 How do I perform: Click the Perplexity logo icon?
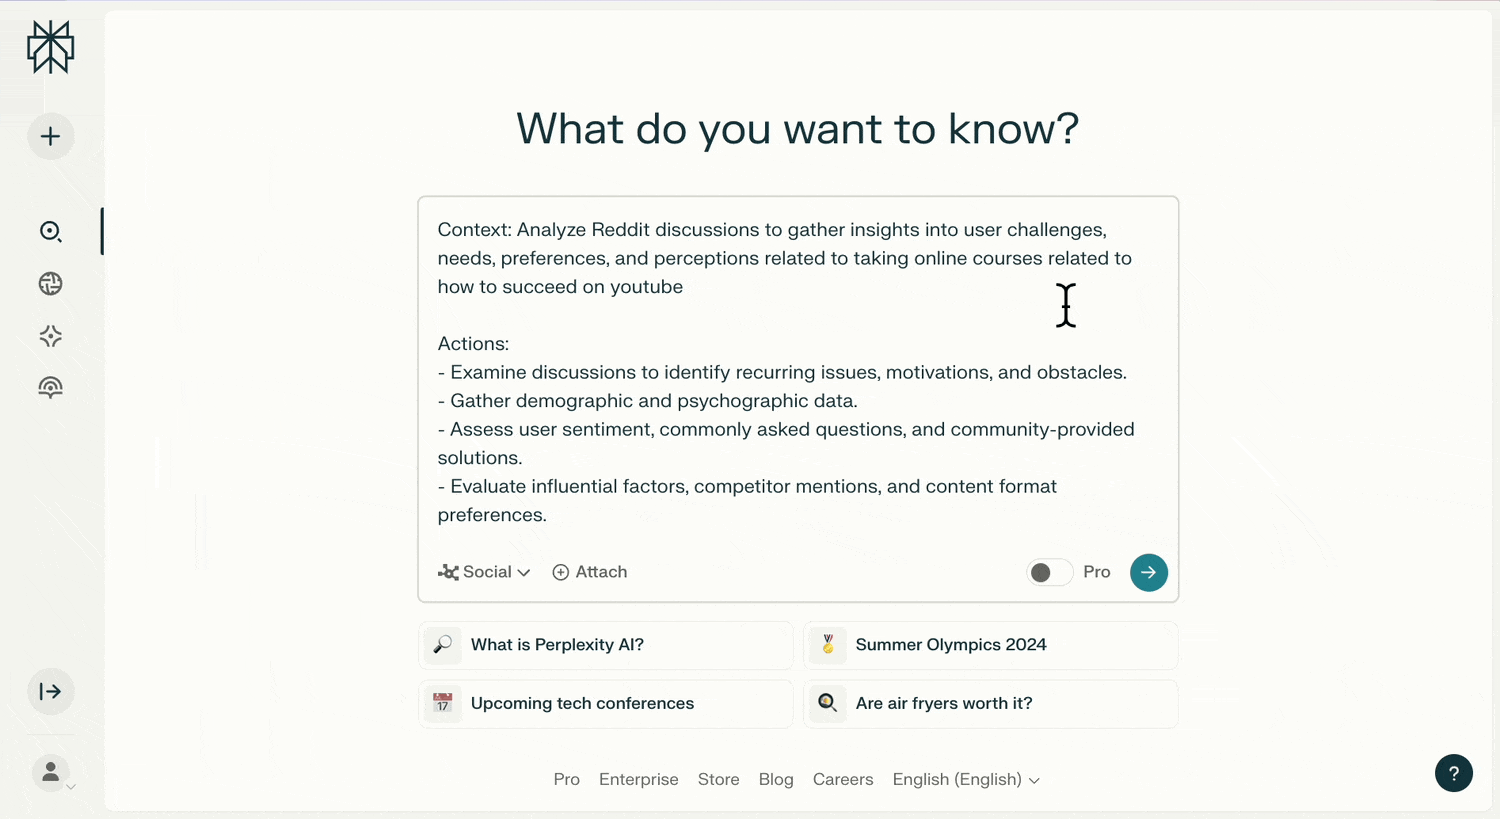tap(51, 47)
